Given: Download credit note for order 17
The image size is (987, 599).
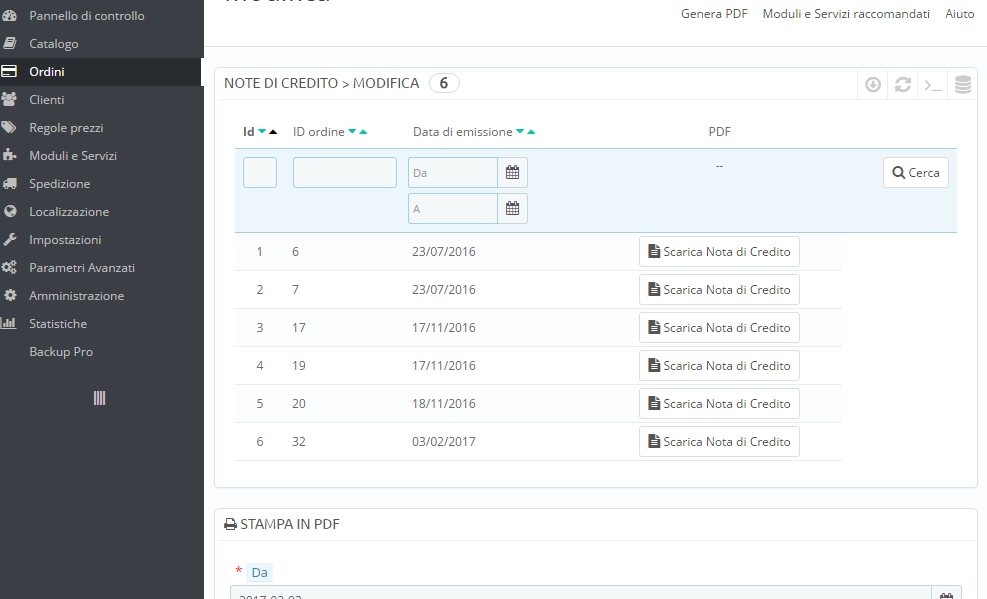Looking at the screenshot, I should [719, 328].
